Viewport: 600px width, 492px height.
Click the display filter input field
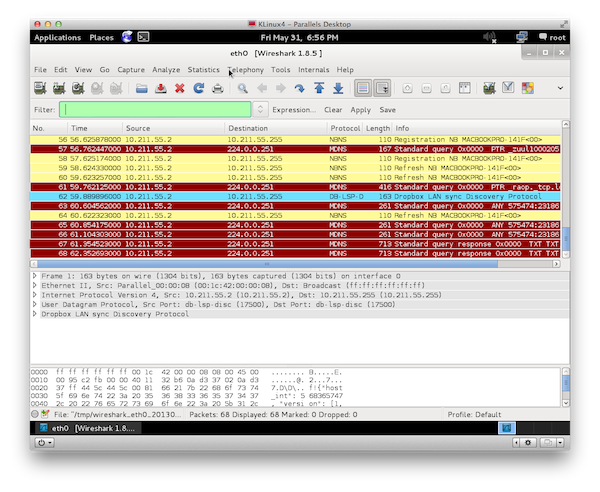click(155, 110)
